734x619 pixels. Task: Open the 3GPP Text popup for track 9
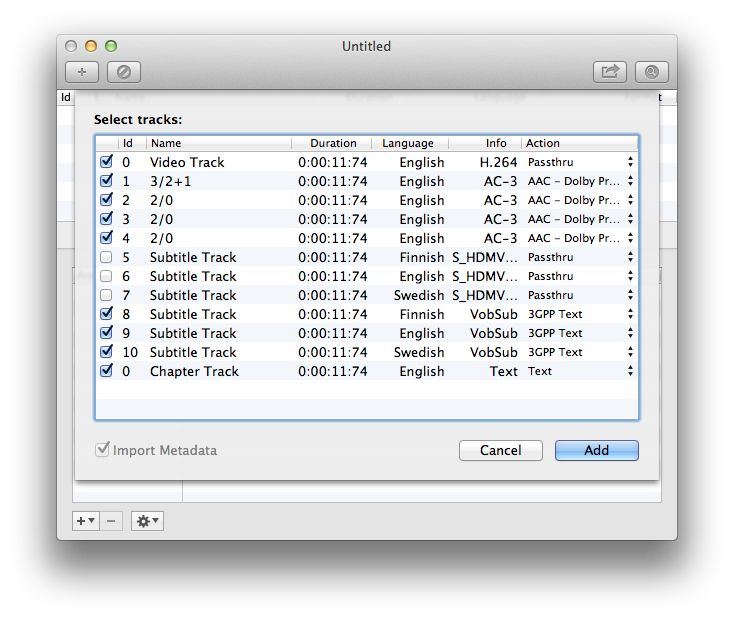[x=580, y=333]
